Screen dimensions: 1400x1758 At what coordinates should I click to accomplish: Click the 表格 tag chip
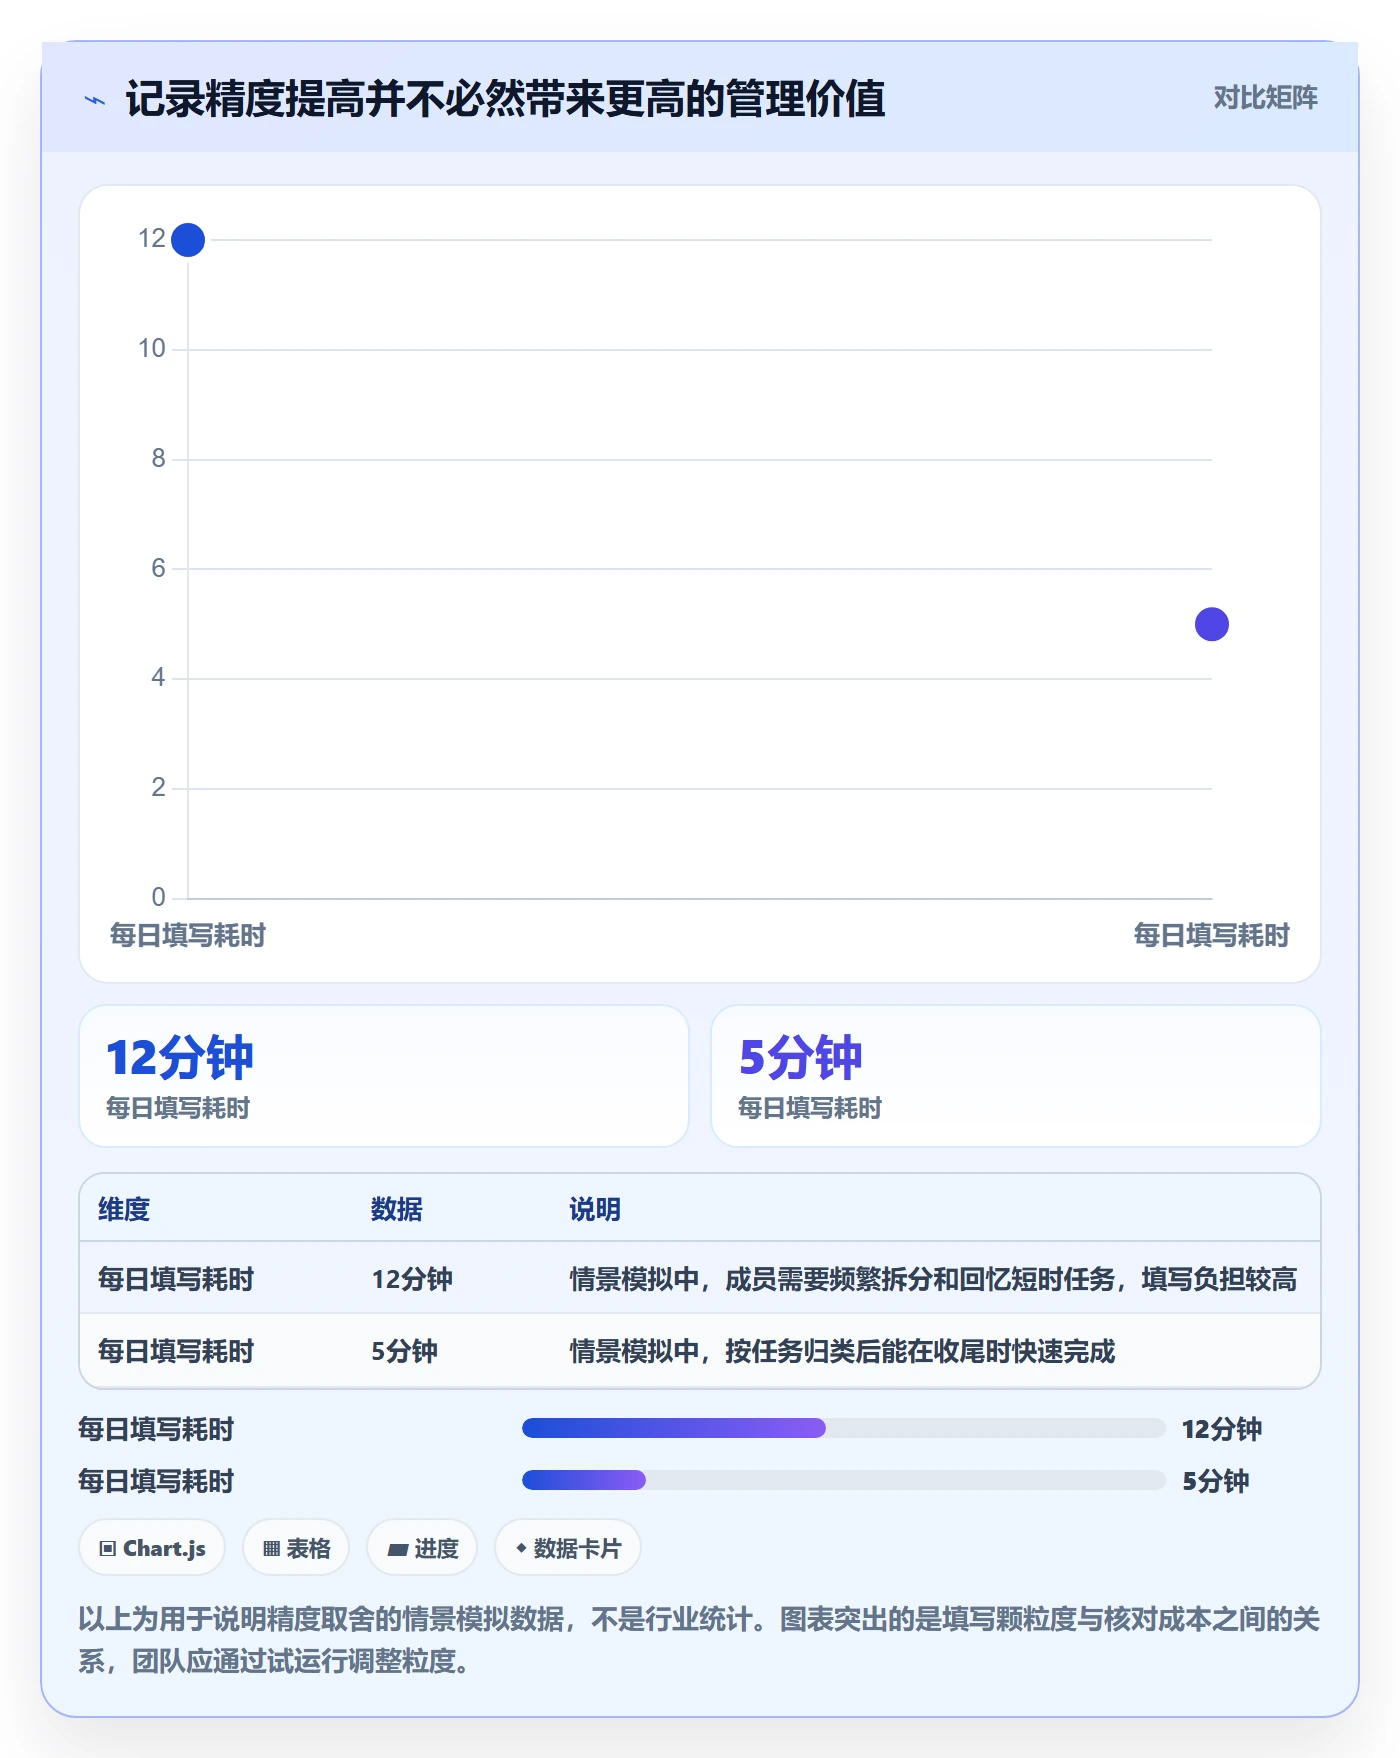[x=296, y=1548]
